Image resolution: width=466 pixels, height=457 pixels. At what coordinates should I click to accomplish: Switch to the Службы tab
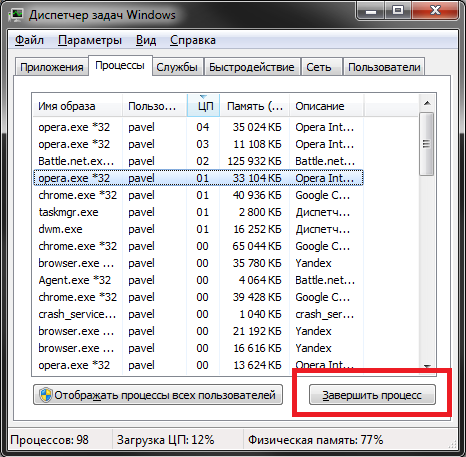coord(177,67)
